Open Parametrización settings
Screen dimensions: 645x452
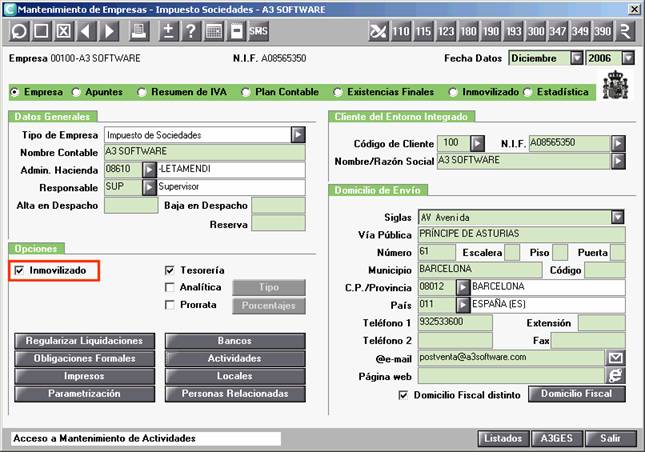coord(85,394)
